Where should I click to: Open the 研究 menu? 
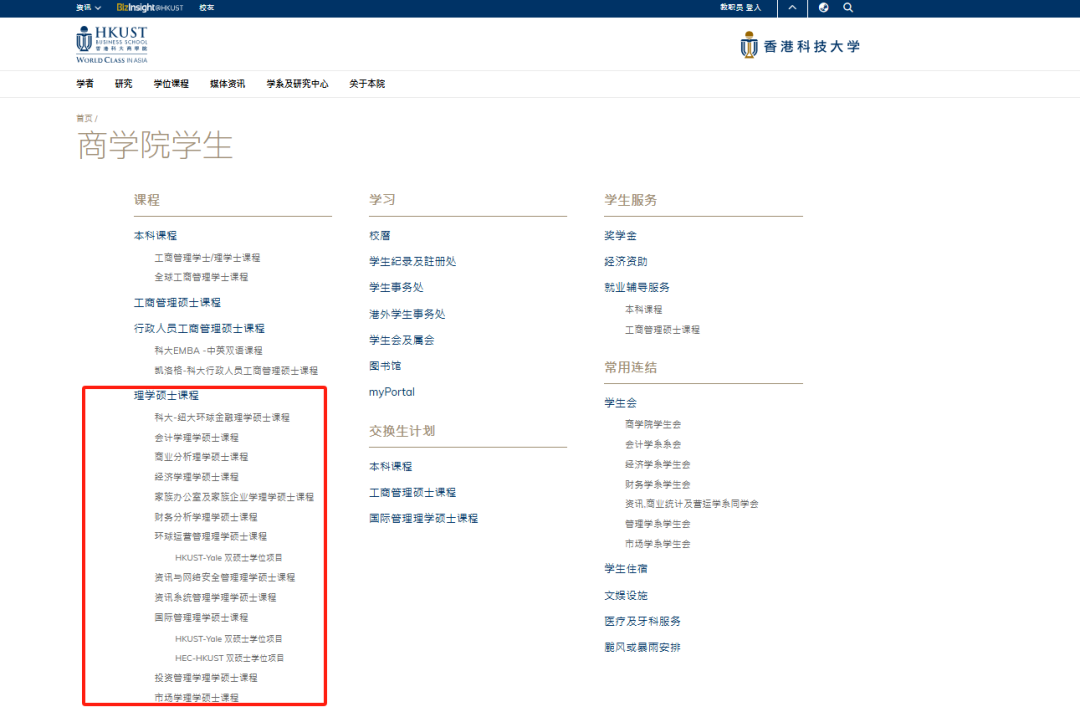click(x=123, y=83)
